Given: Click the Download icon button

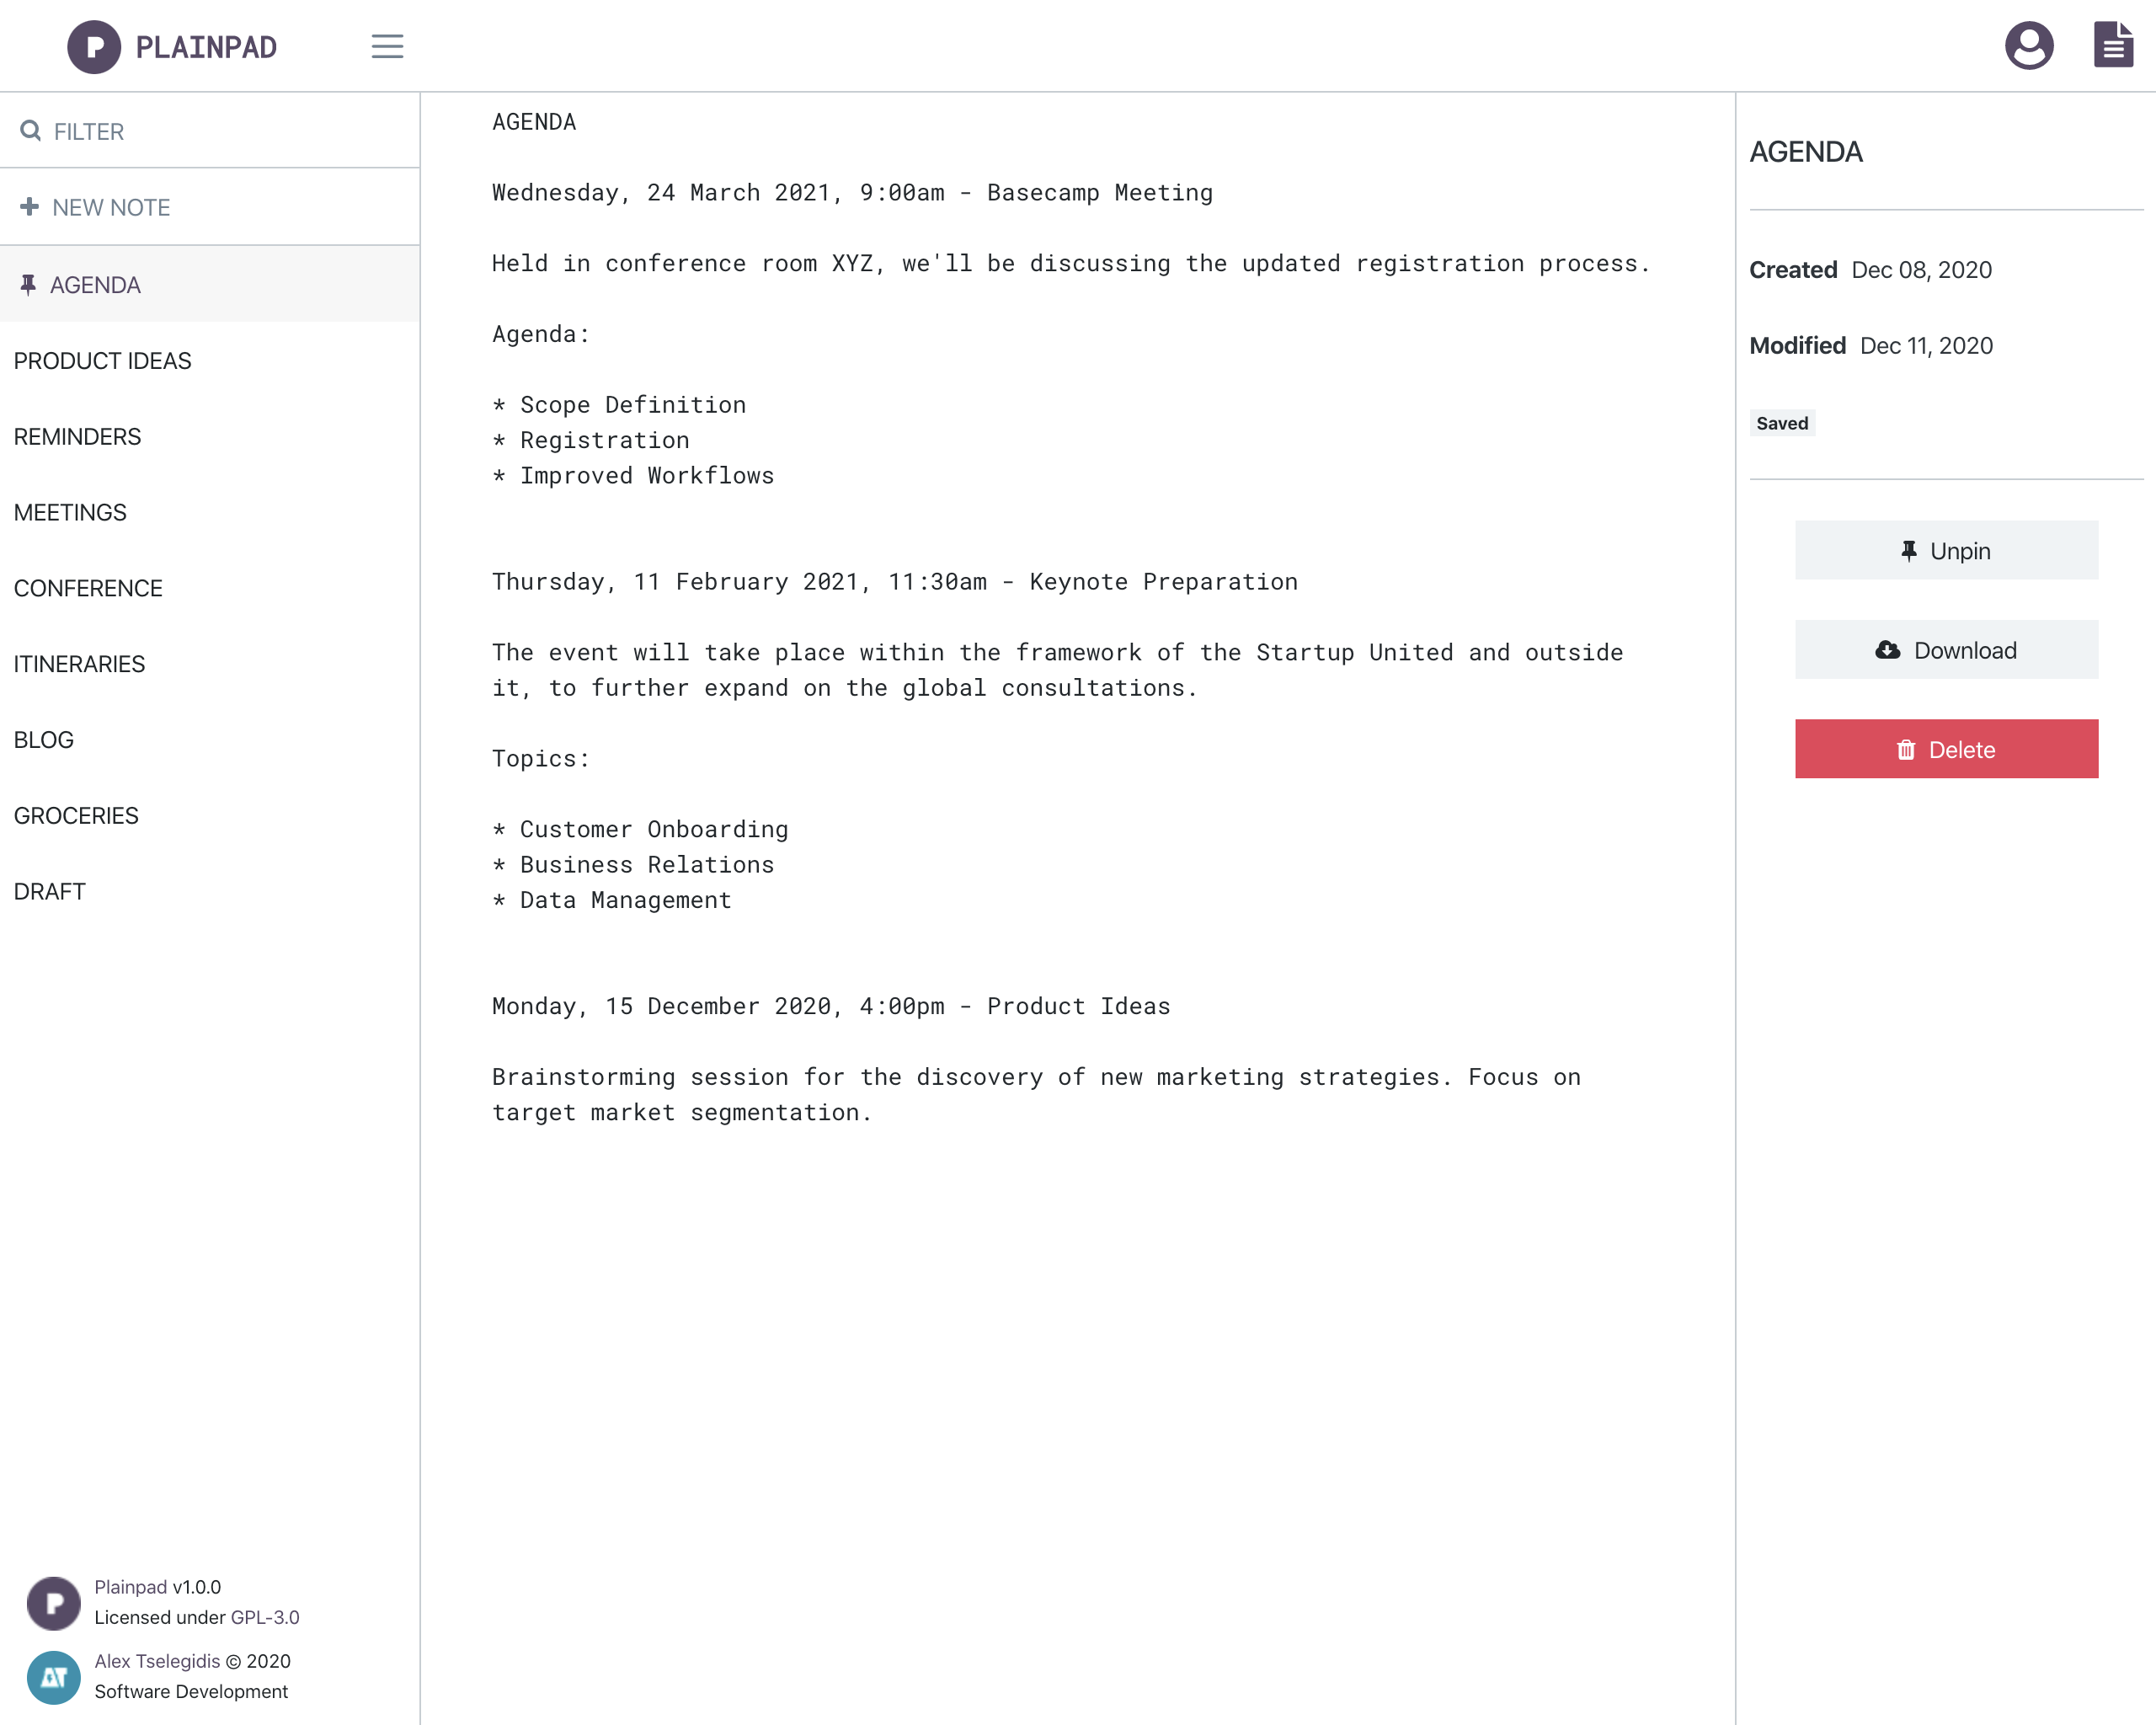Looking at the screenshot, I should click(1888, 649).
